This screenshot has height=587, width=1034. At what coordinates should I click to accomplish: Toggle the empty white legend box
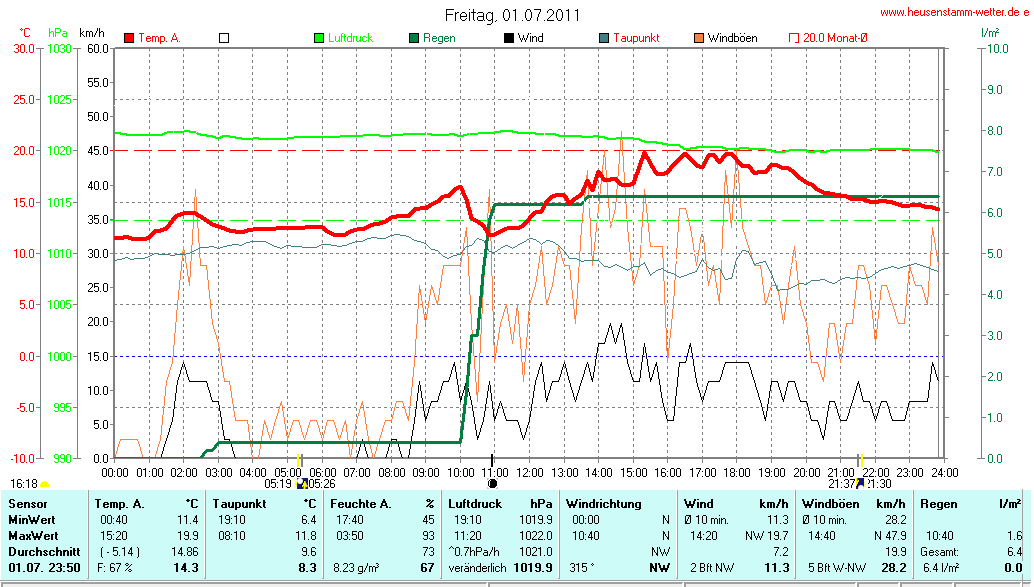pyautogui.click(x=224, y=38)
